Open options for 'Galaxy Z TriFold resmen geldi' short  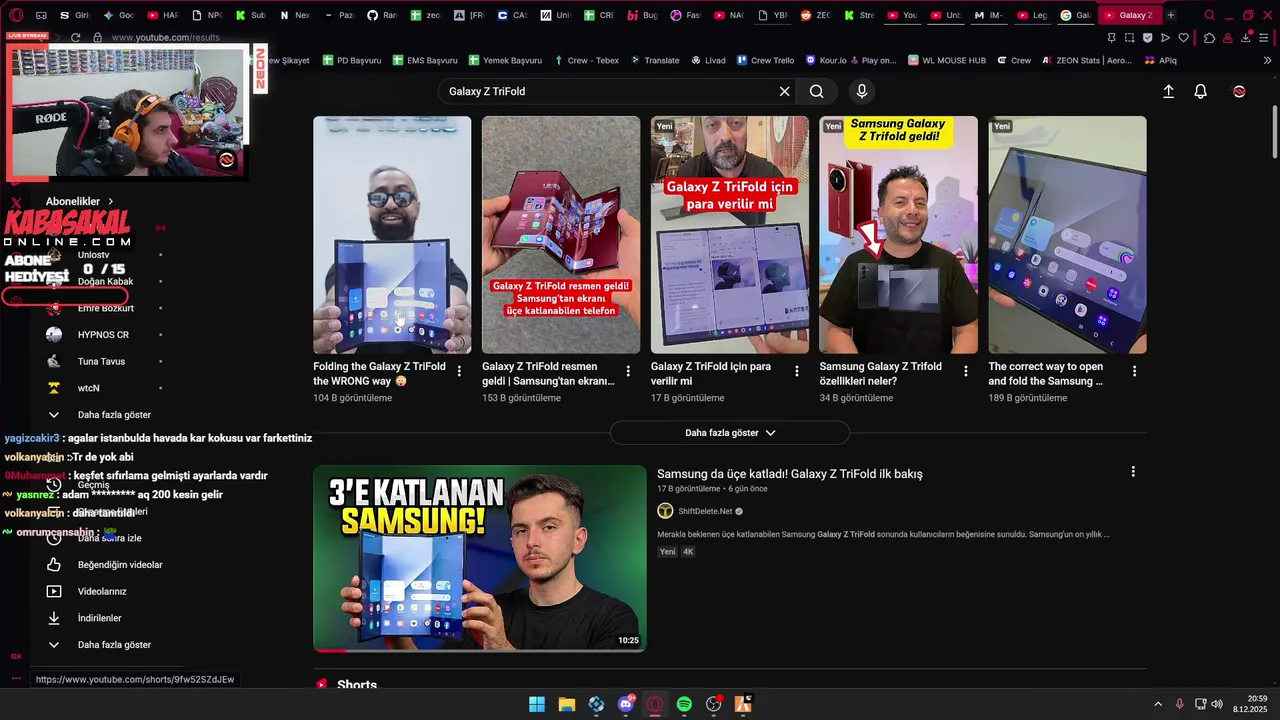tap(628, 371)
